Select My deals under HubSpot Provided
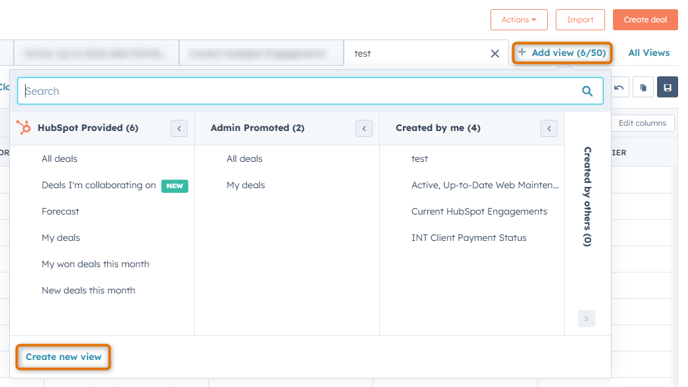688x387 pixels. click(x=61, y=238)
